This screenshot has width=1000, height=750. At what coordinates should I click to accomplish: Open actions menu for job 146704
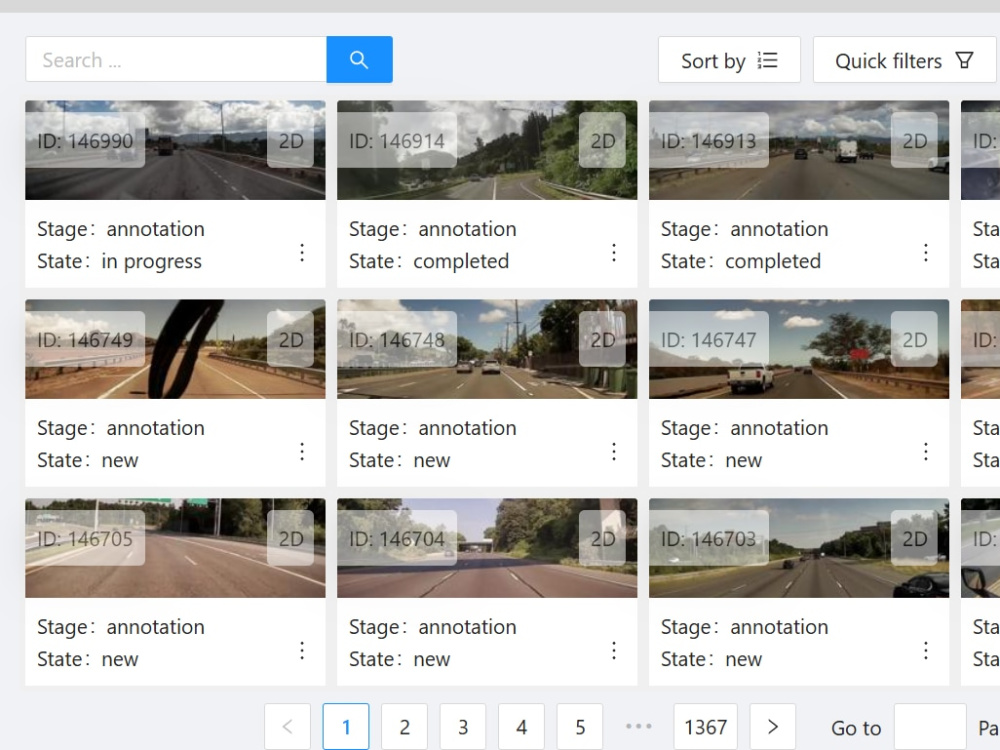coord(614,651)
